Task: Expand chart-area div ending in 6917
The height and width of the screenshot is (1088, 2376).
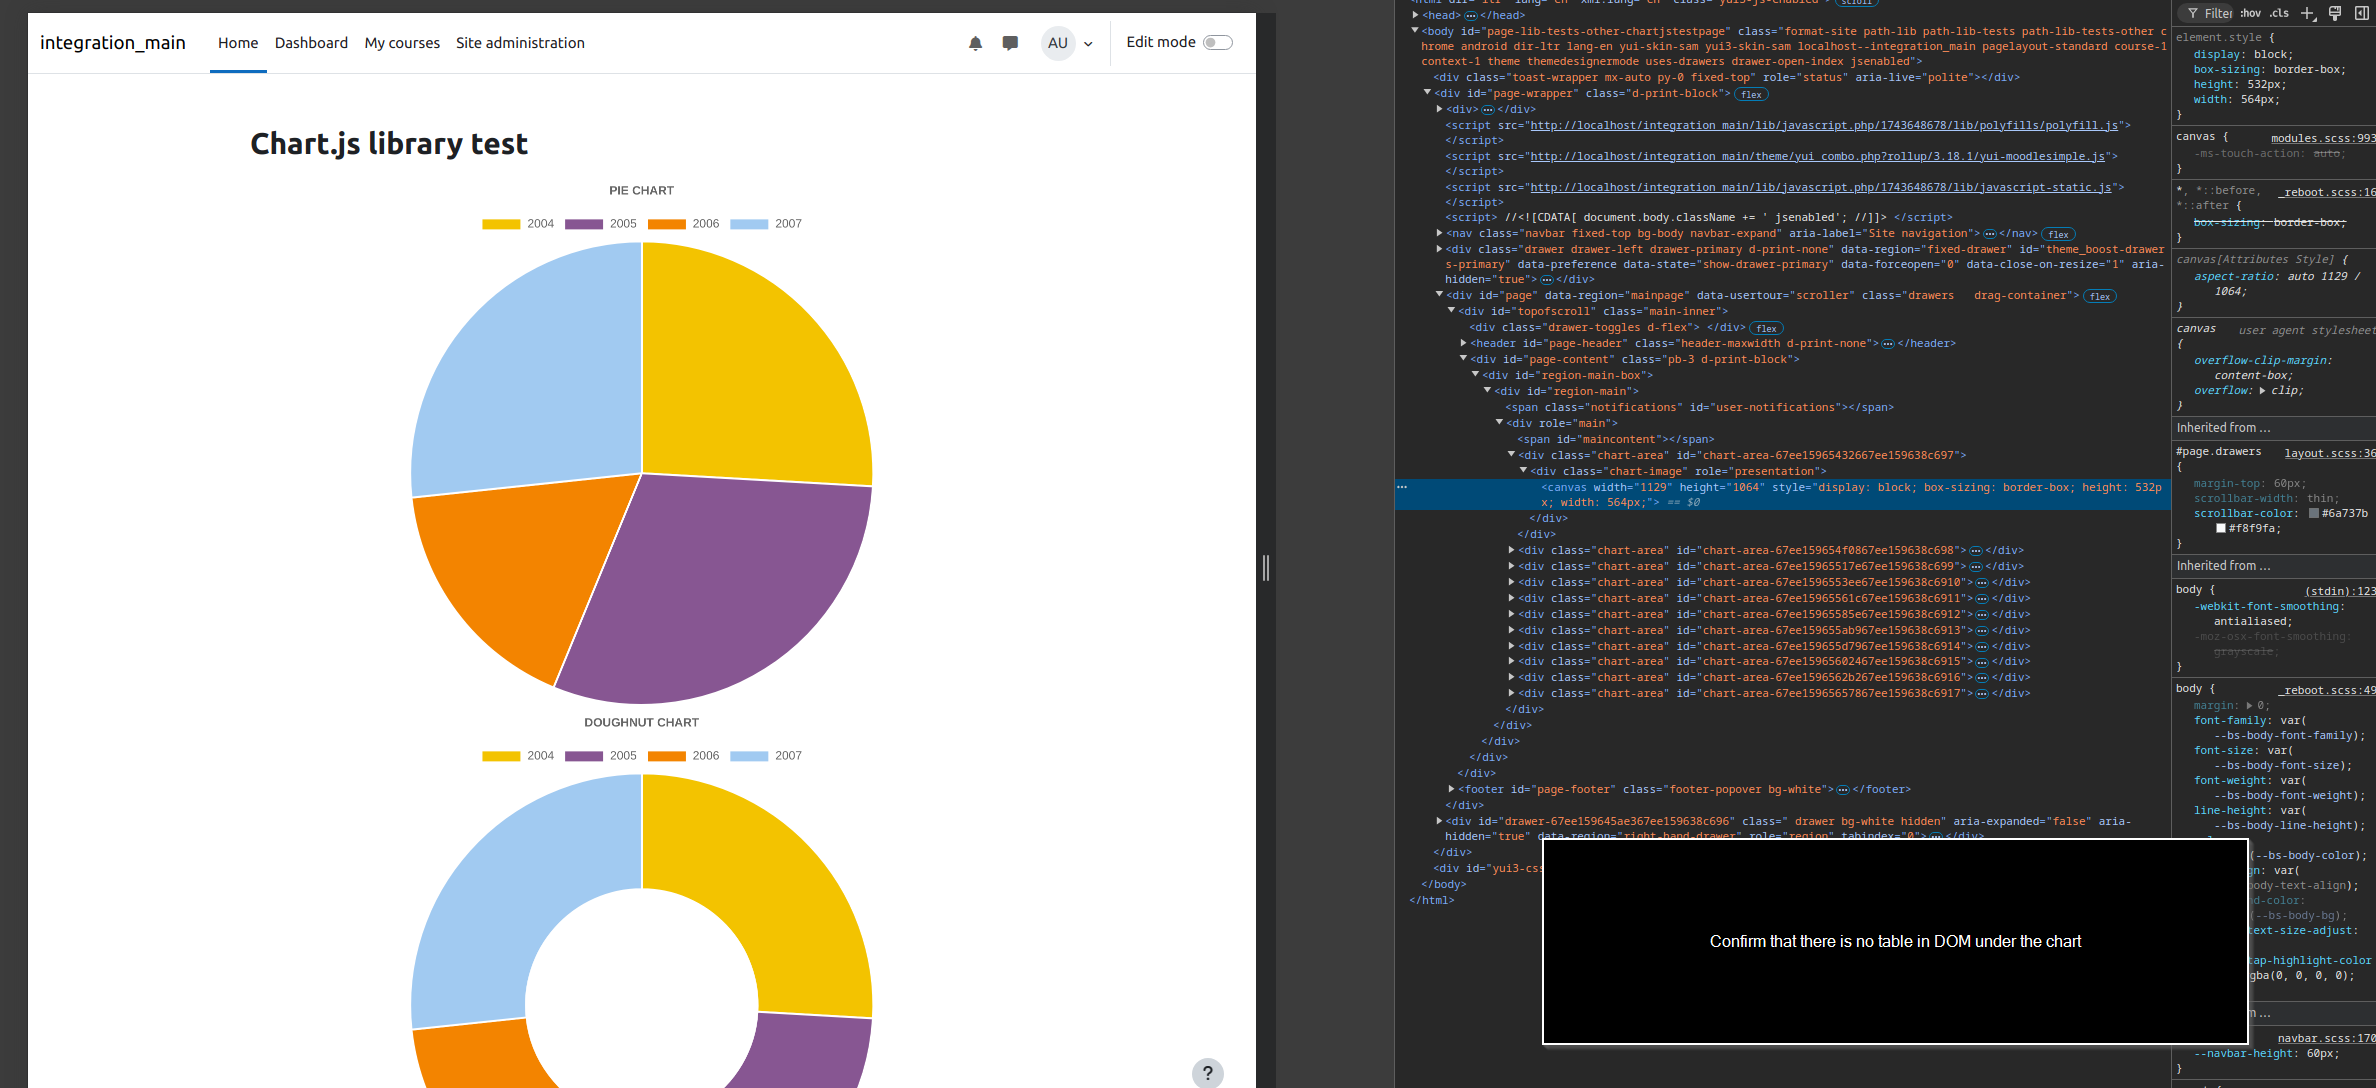Action: (1511, 693)
